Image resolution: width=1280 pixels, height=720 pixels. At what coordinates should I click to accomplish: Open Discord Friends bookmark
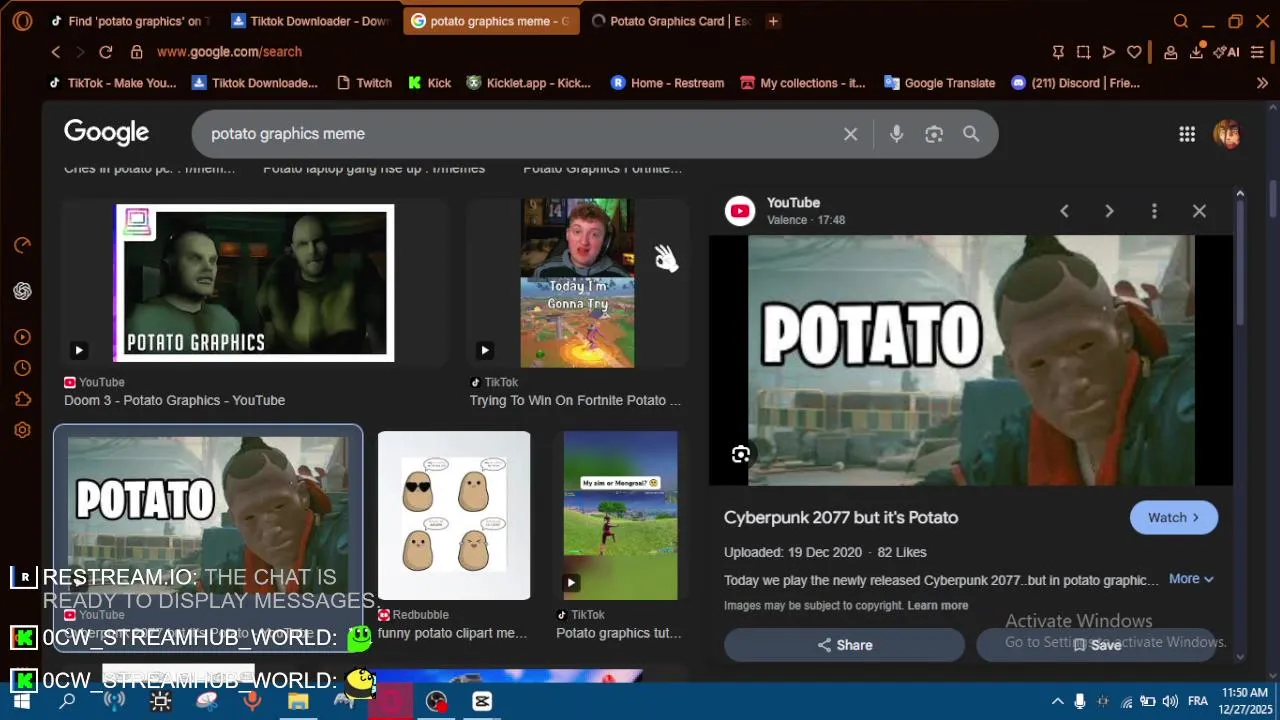[1075, 83]
